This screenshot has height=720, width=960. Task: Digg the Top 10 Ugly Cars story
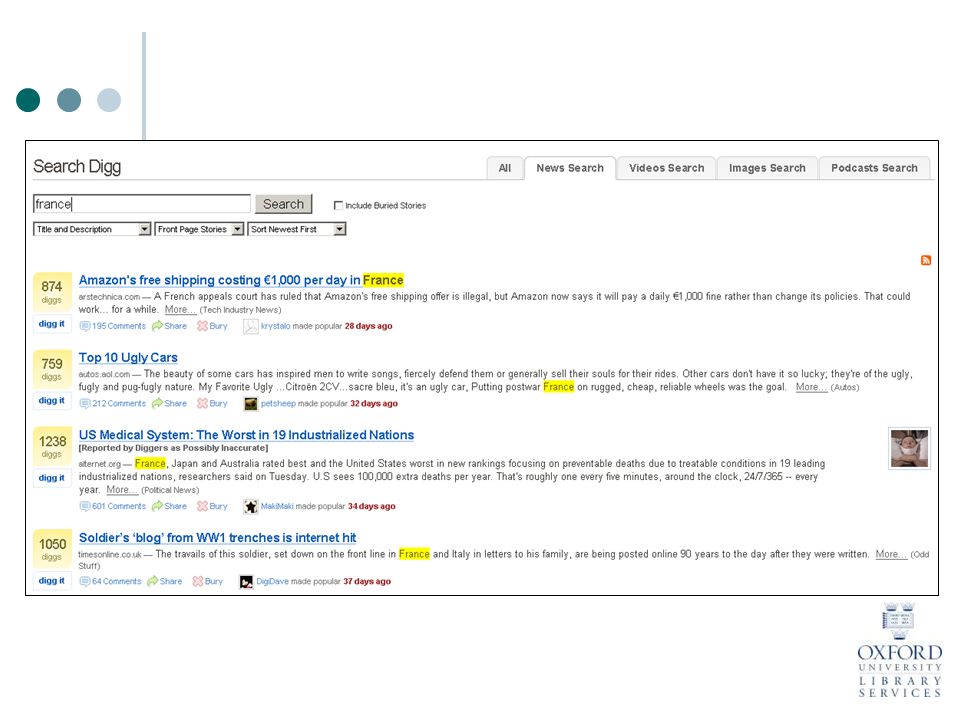pyautogui.click(x=51, y=400)
